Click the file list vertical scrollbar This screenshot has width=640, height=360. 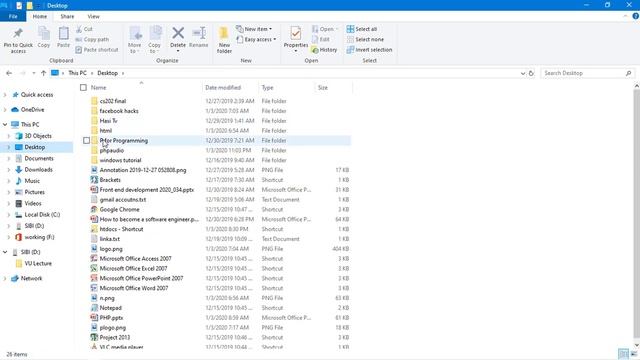tap(636, 214)
